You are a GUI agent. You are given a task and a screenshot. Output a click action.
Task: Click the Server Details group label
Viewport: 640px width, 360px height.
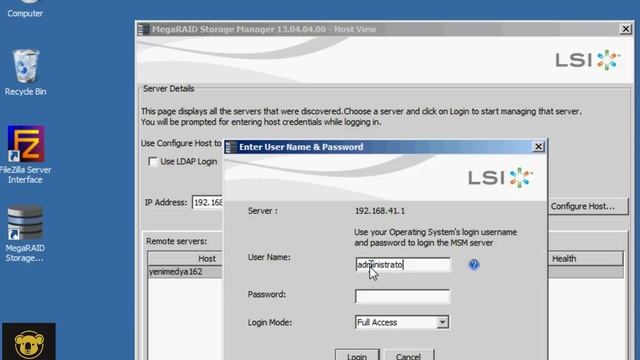[x=169, y=89]
